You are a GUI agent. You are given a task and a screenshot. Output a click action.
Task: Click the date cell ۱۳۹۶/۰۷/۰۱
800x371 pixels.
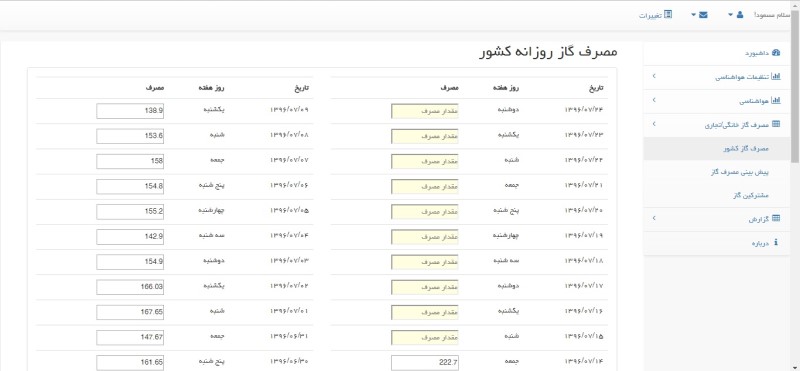click(289, 311)
